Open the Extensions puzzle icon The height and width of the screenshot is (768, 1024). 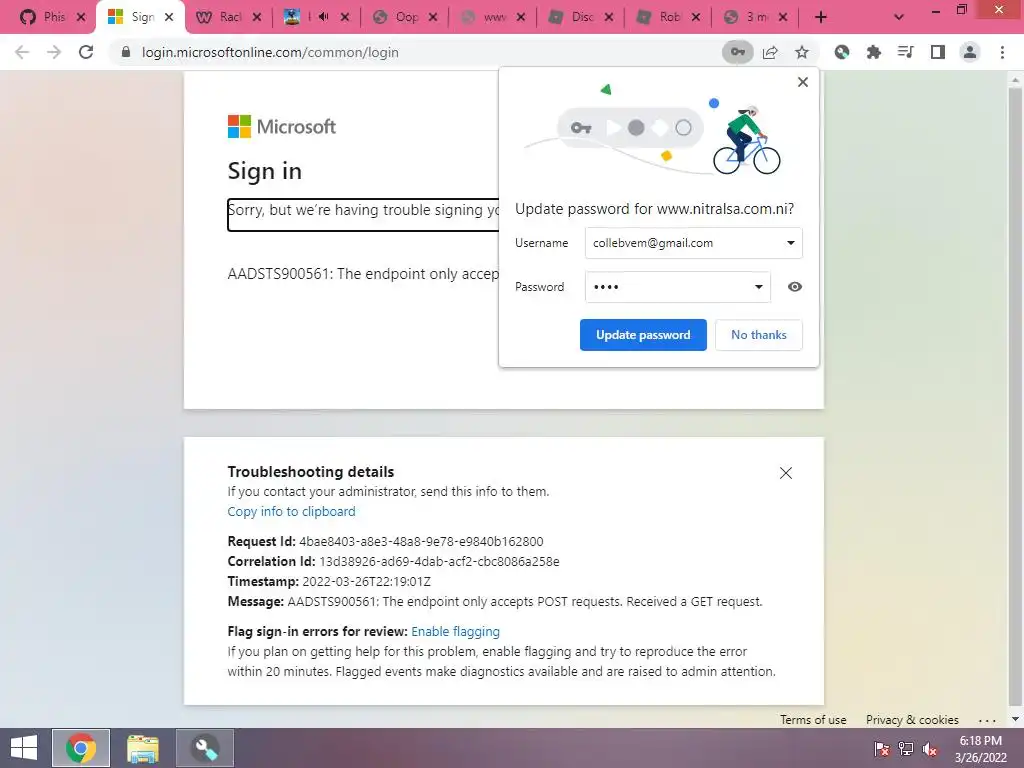tap(873, 52)
